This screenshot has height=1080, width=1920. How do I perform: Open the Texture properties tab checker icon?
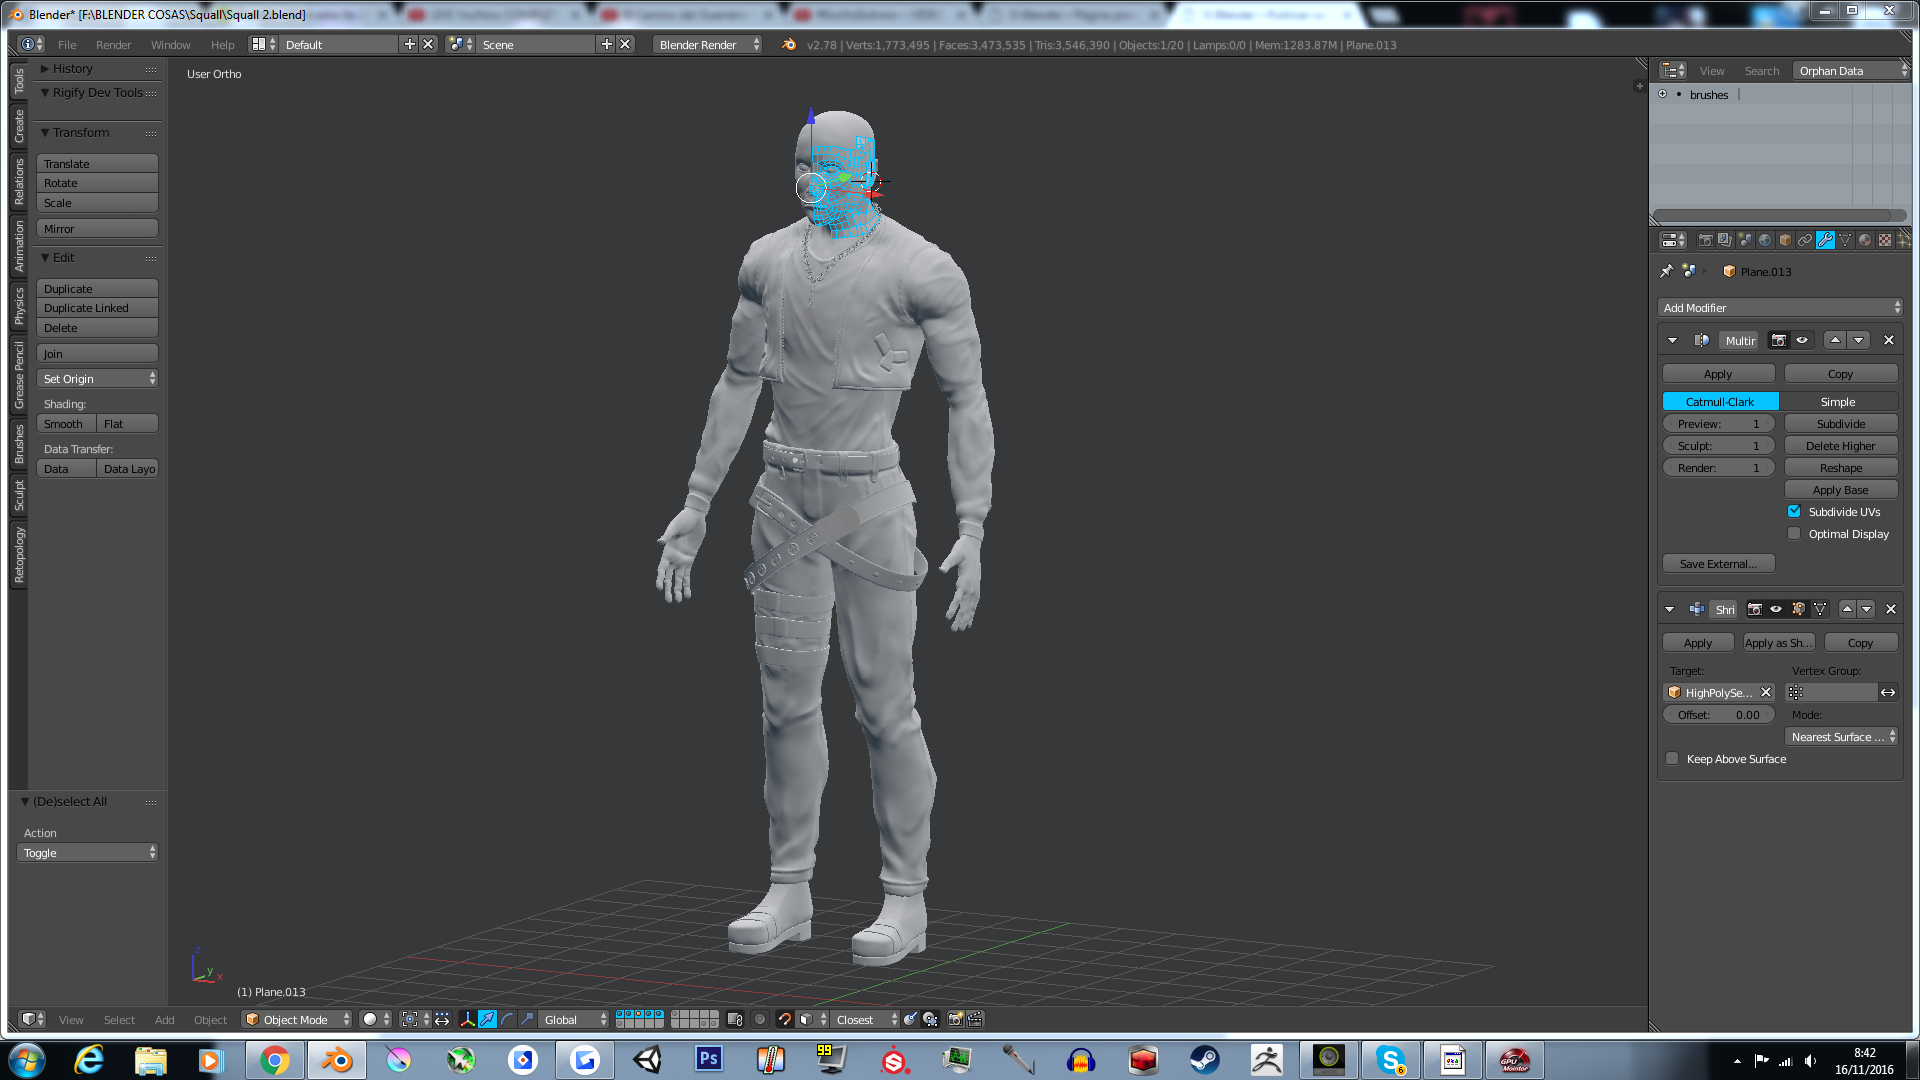(x=1885, y=240)
